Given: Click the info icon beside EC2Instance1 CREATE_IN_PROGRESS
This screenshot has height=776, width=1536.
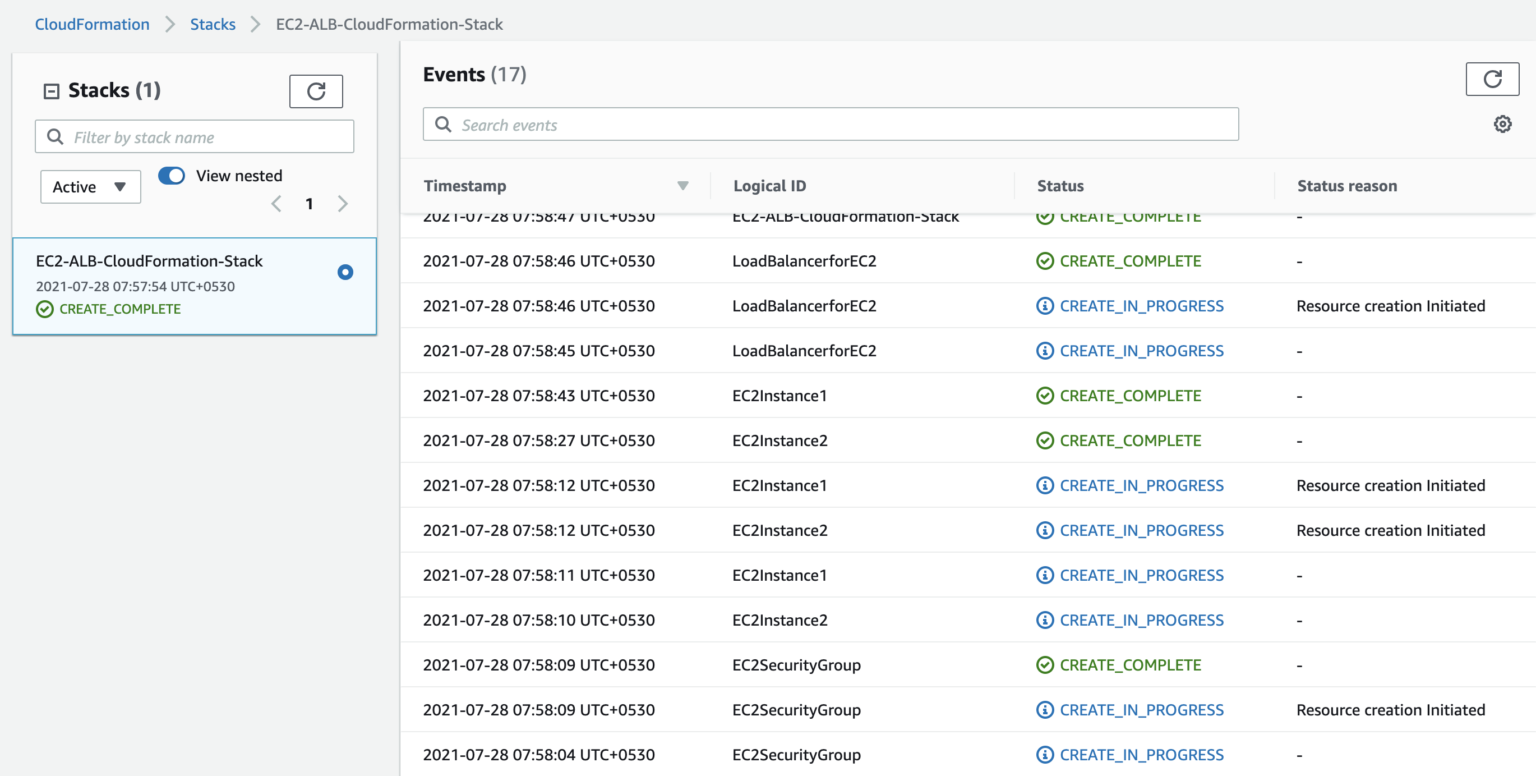Looking at the screenshot, I should pos(1046,485).
